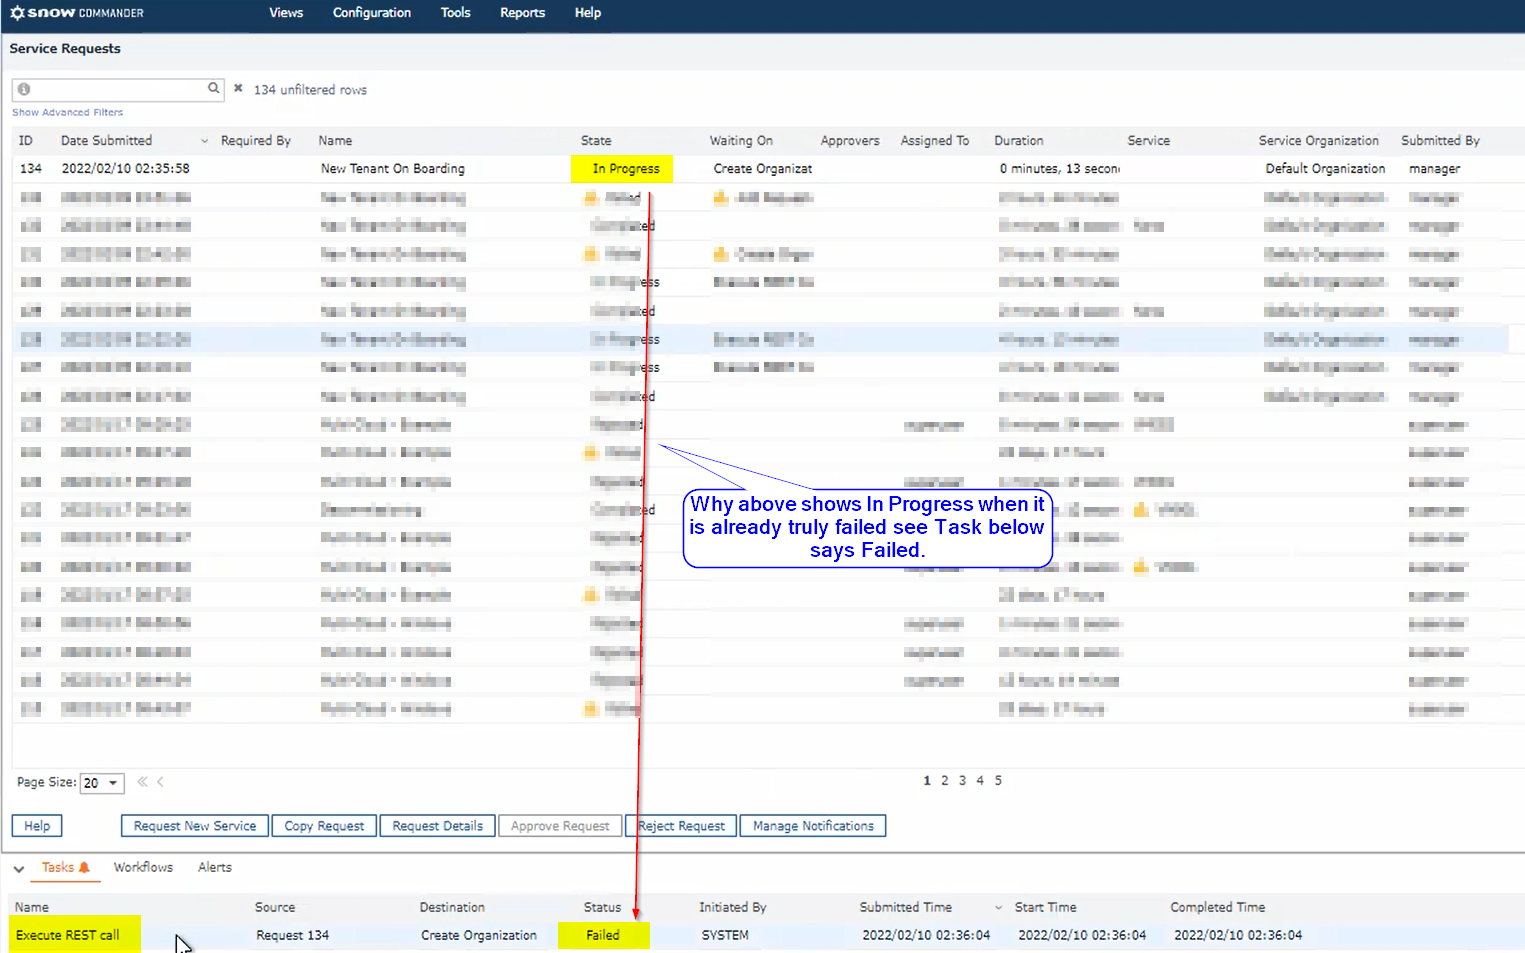
Task: Open the Page Size dropdown
Action: (x=102, y=783)
